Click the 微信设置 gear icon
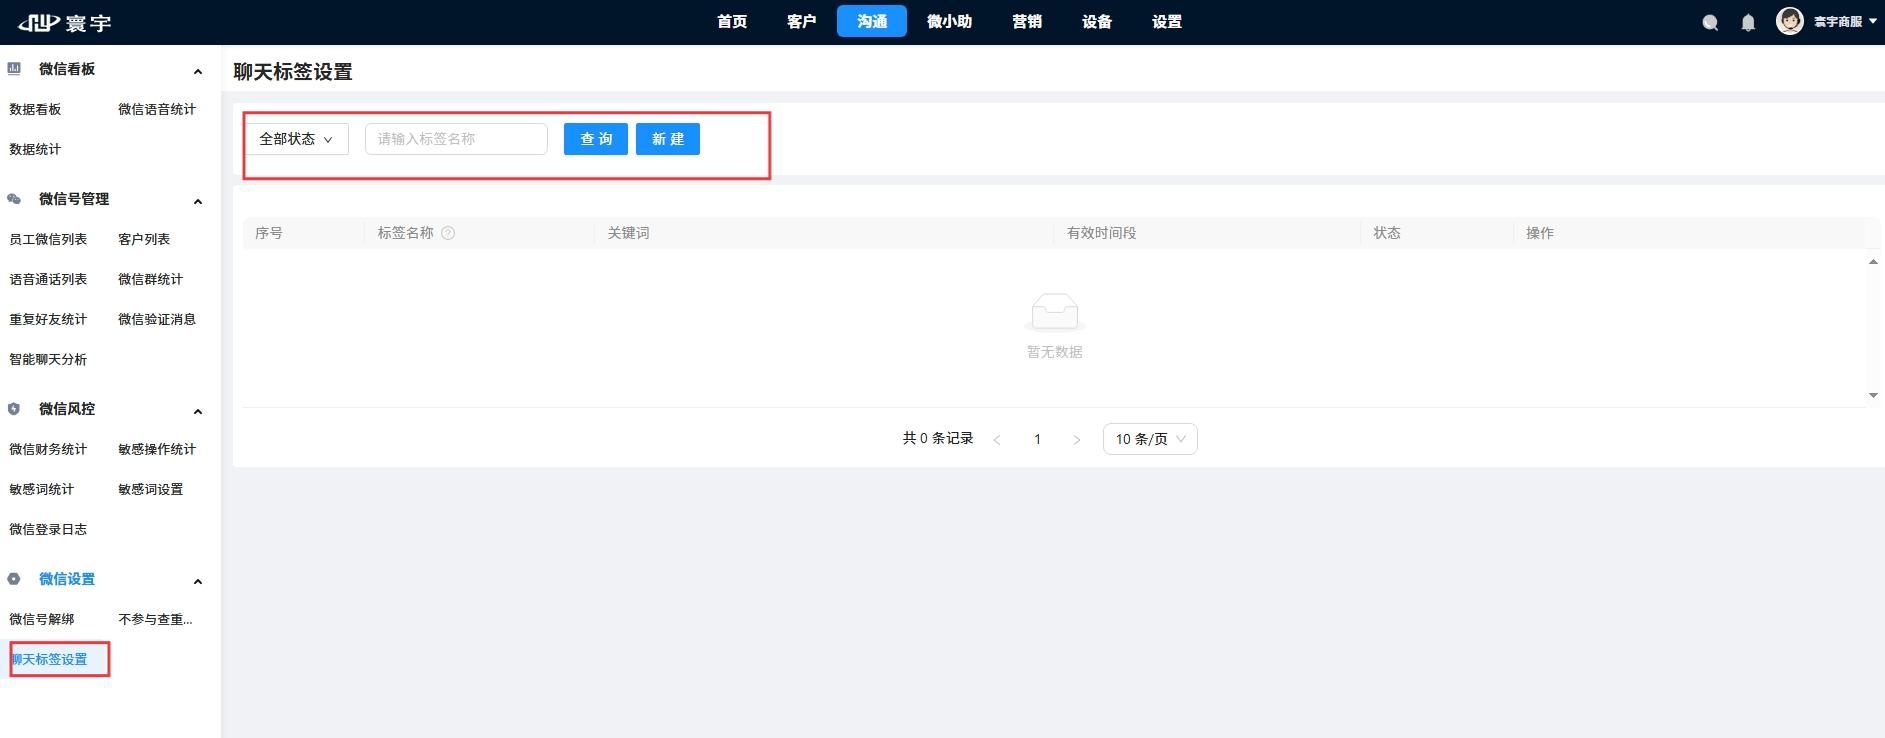 (x=14, y=579)
